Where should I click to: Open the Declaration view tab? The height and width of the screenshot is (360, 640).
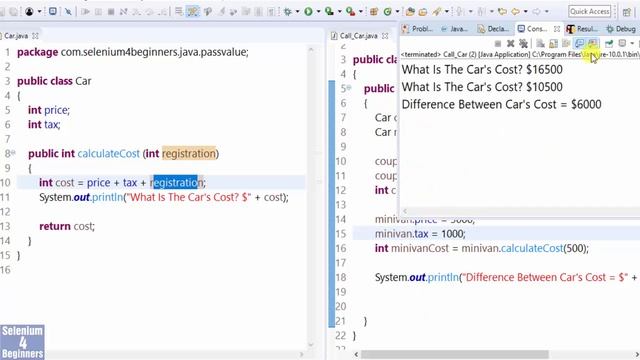pos(493,29)
